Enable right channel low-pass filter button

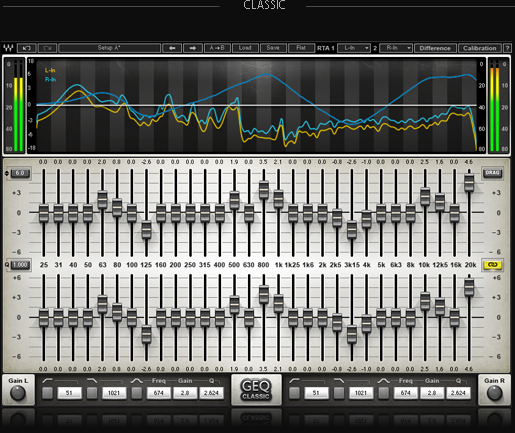coord(339,393)
